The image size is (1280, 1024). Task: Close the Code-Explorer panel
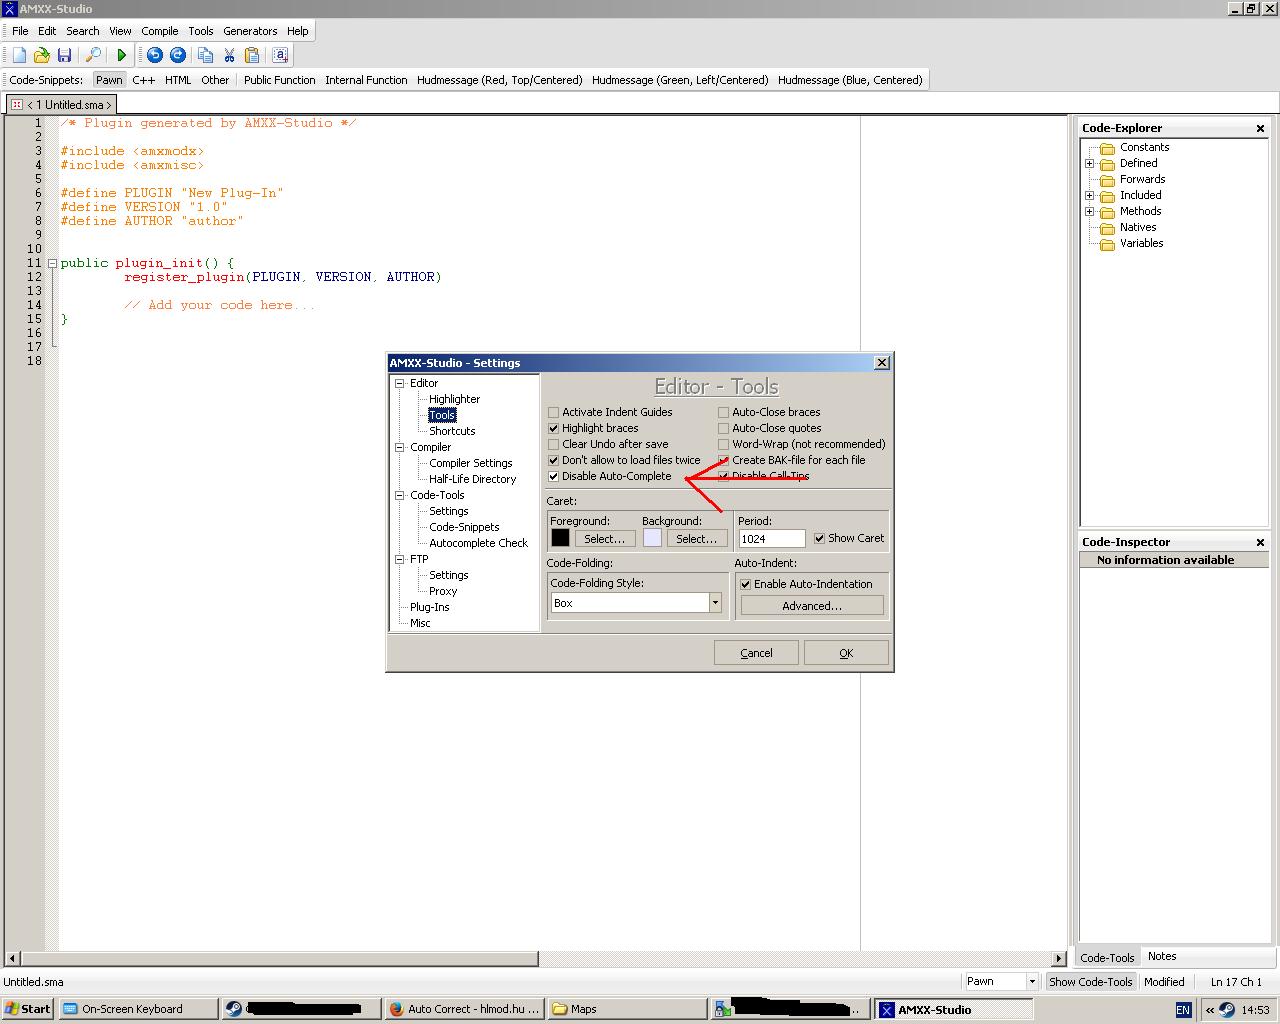1260,128
